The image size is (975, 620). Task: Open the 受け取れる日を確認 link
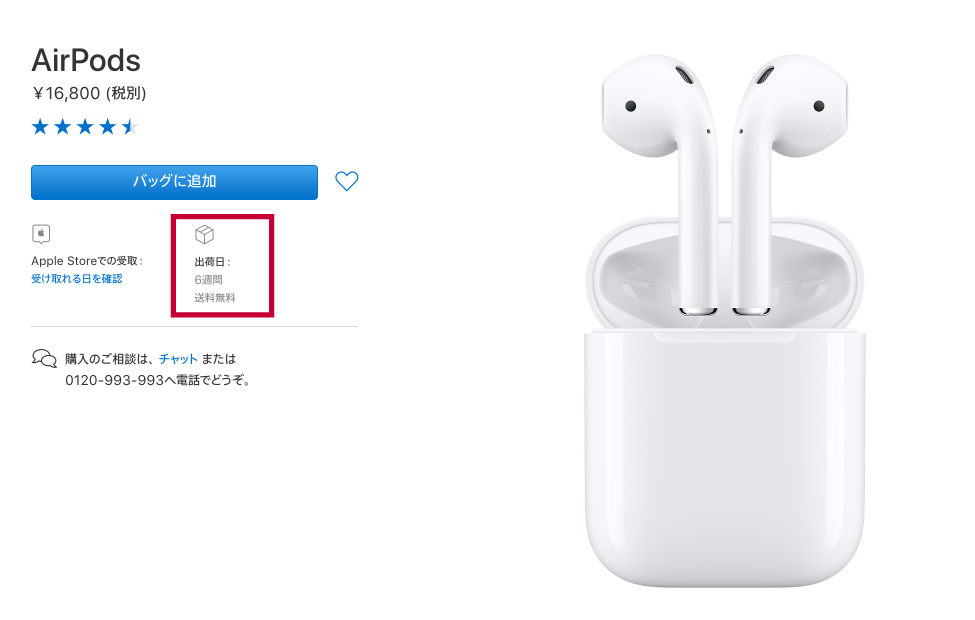tap(76, 279)
